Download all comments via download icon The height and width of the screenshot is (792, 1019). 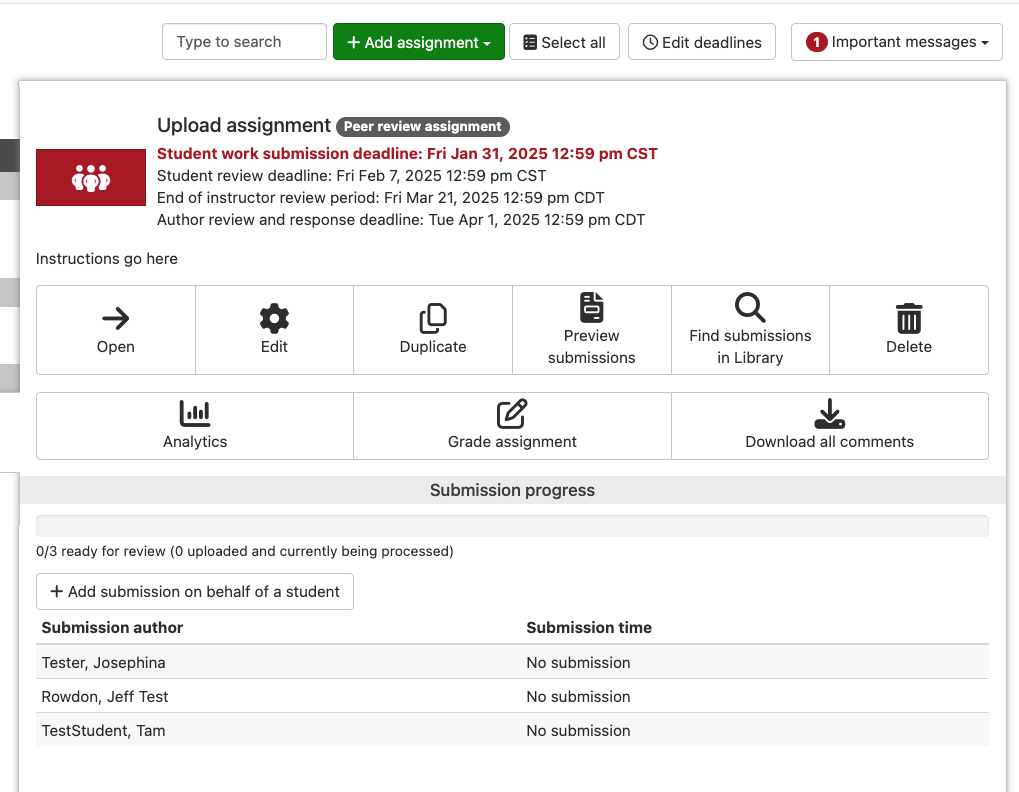[830, 413]
